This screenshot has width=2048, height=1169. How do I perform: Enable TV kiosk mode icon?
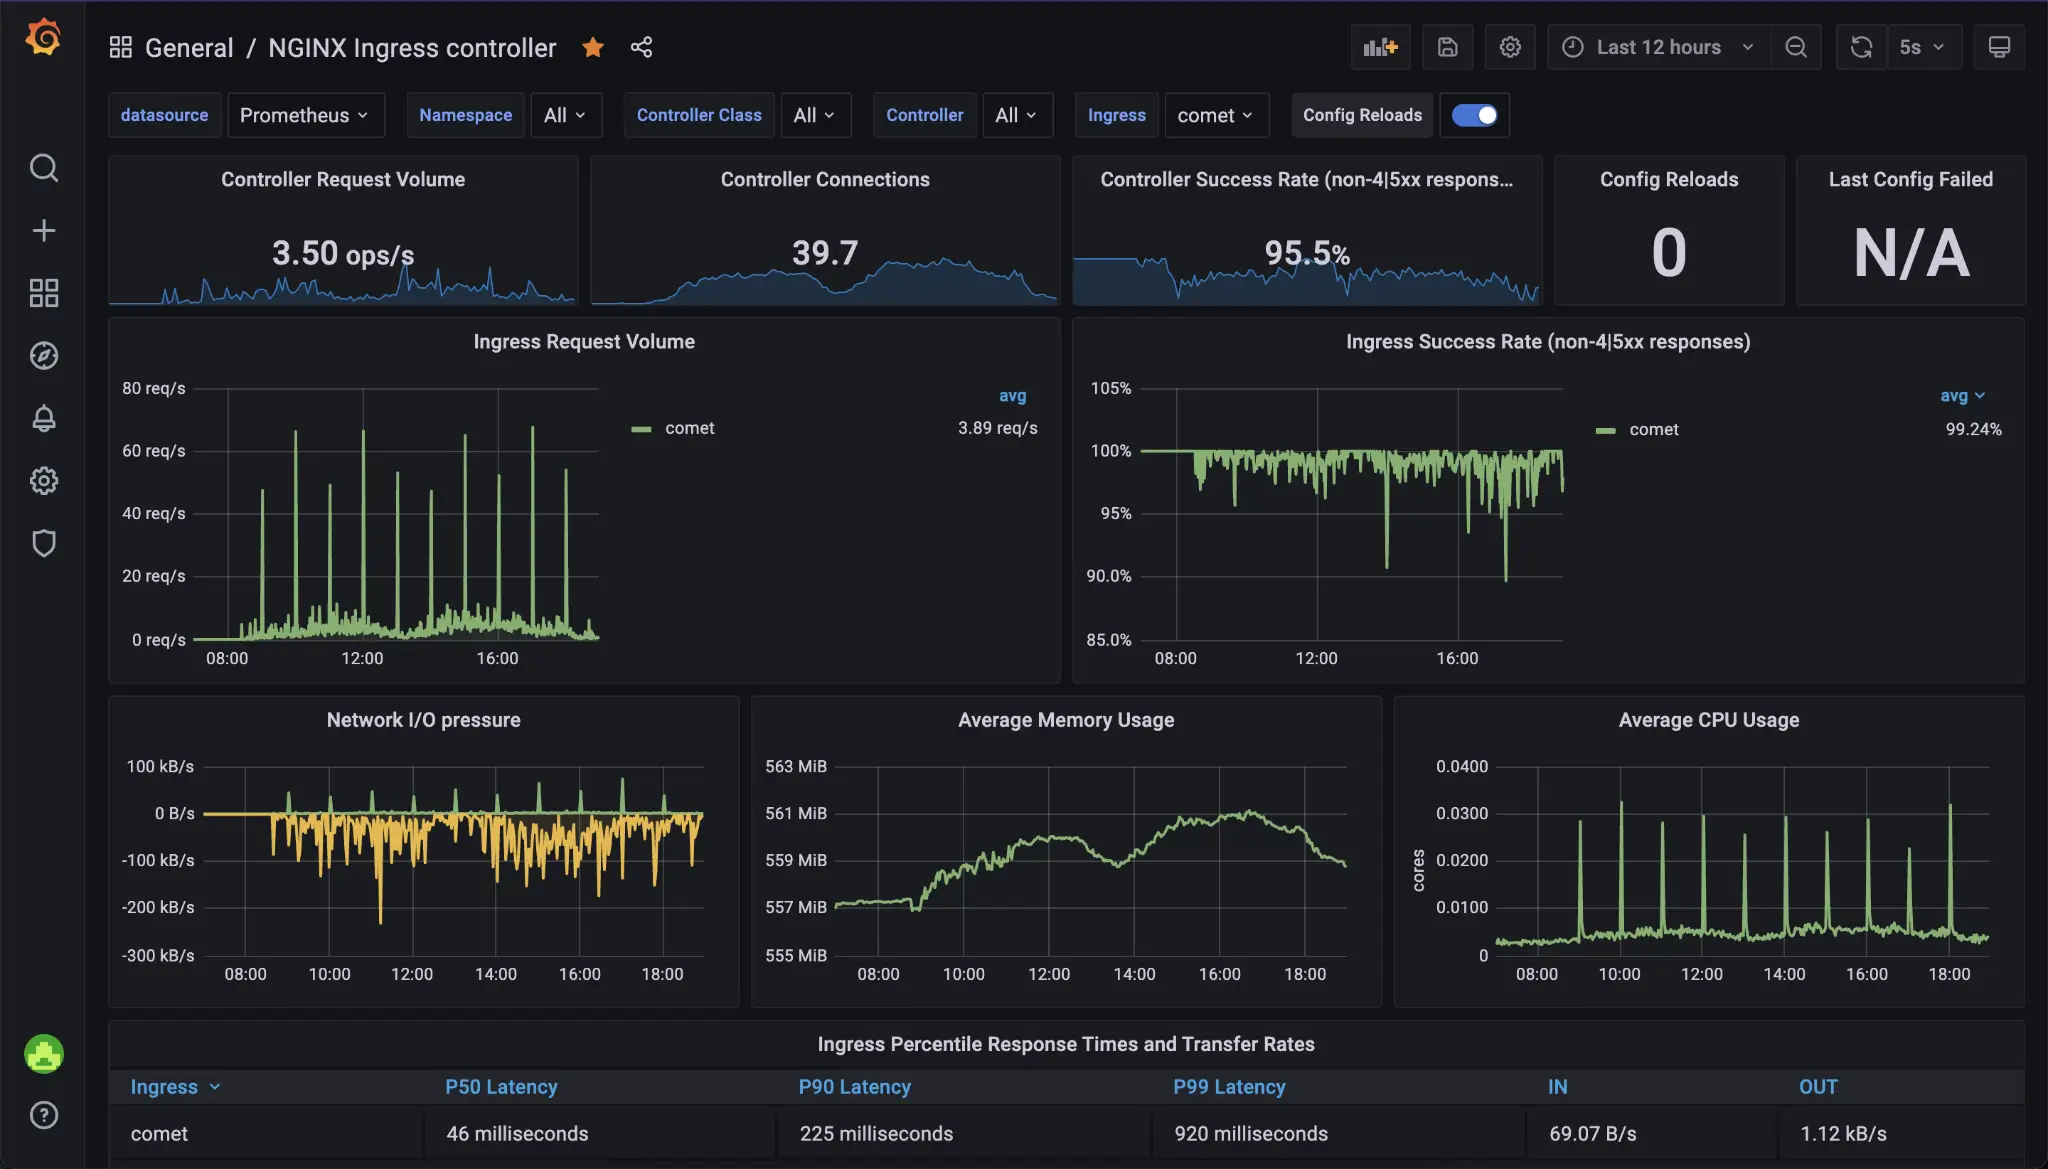tap(1998, 45)
